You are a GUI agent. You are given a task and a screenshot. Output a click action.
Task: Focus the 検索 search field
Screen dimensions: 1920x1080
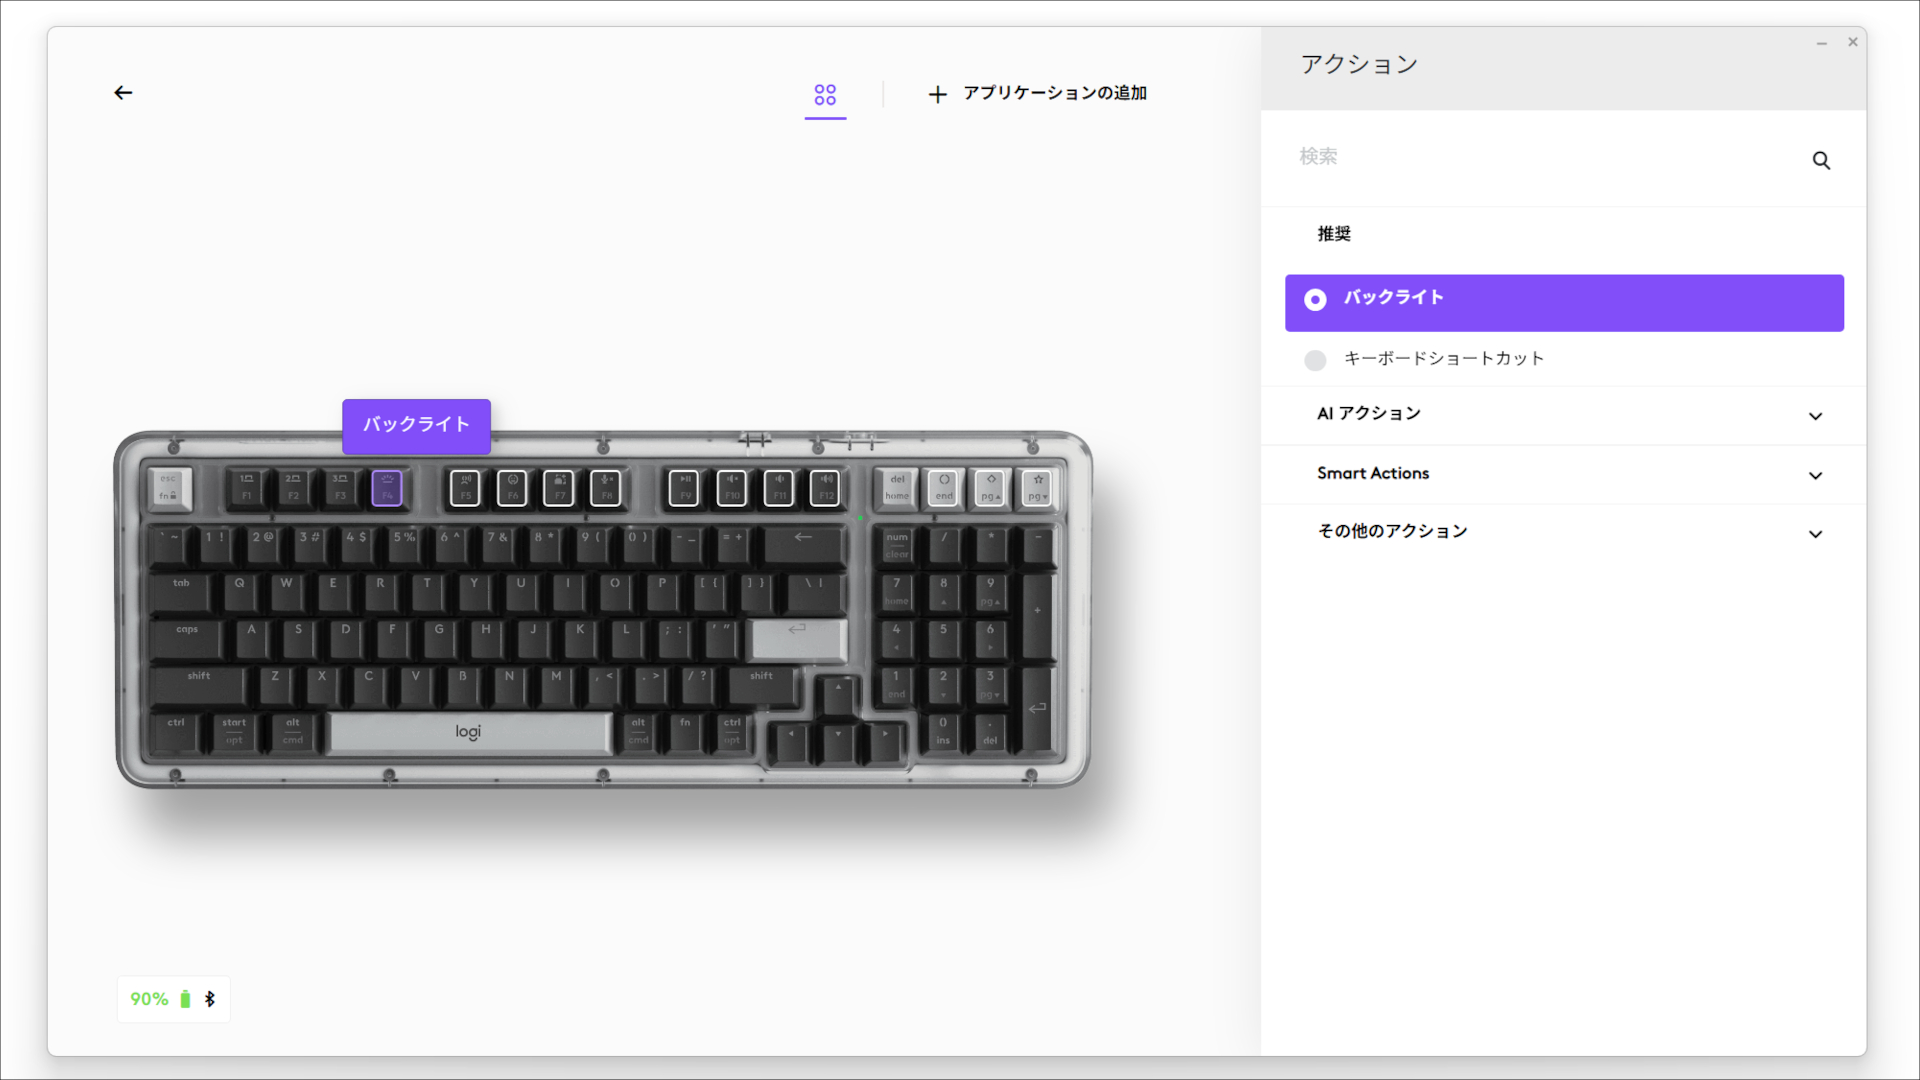1550,157
